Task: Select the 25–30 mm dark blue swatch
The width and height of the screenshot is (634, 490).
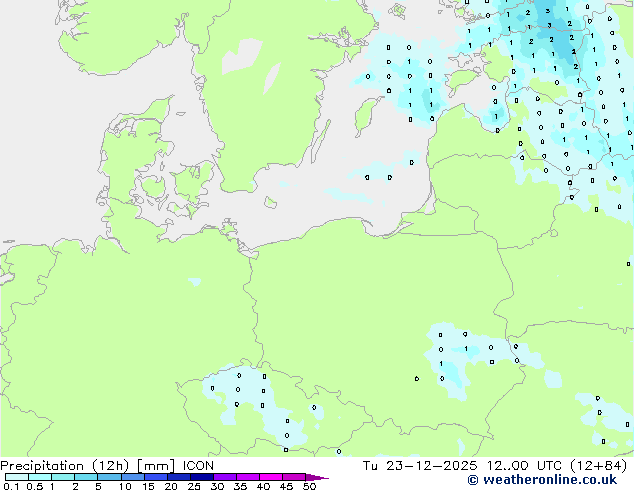Action: point(201,477)
